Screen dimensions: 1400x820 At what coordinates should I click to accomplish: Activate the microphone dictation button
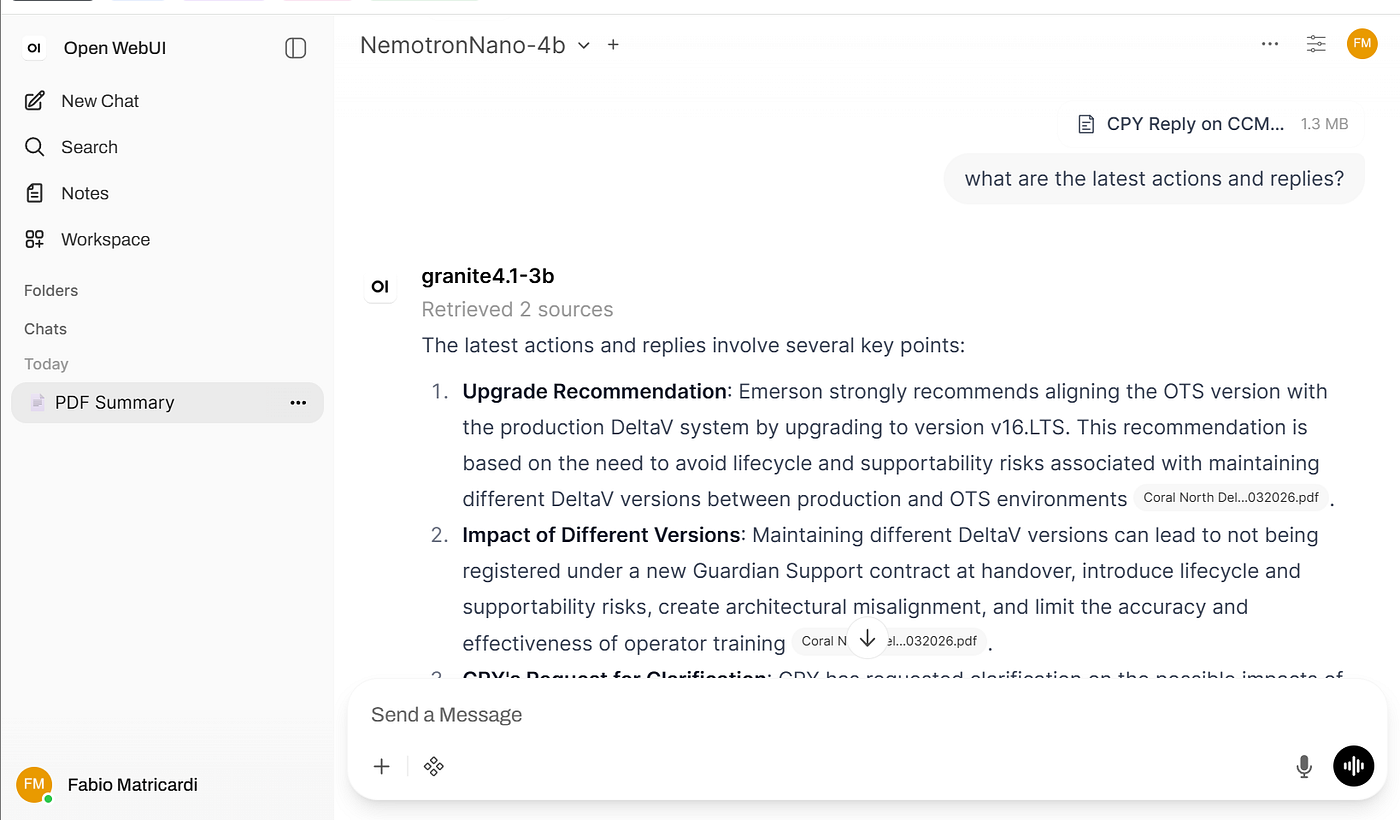[x=1304, y=767]
